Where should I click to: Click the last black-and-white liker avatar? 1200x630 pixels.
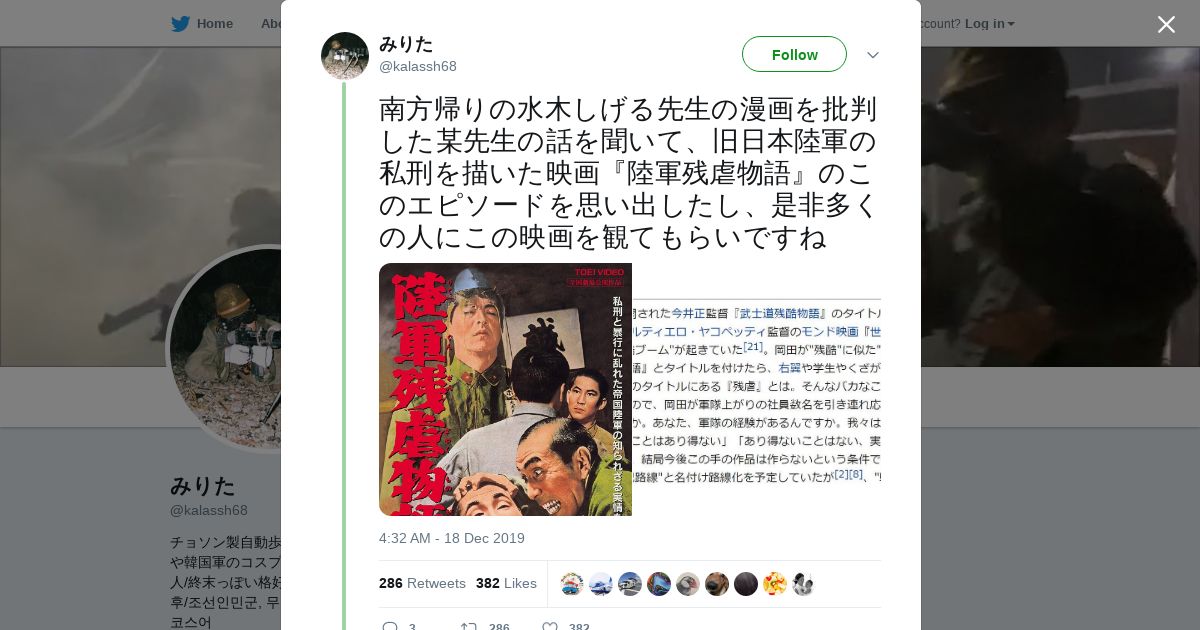[804, 584]
